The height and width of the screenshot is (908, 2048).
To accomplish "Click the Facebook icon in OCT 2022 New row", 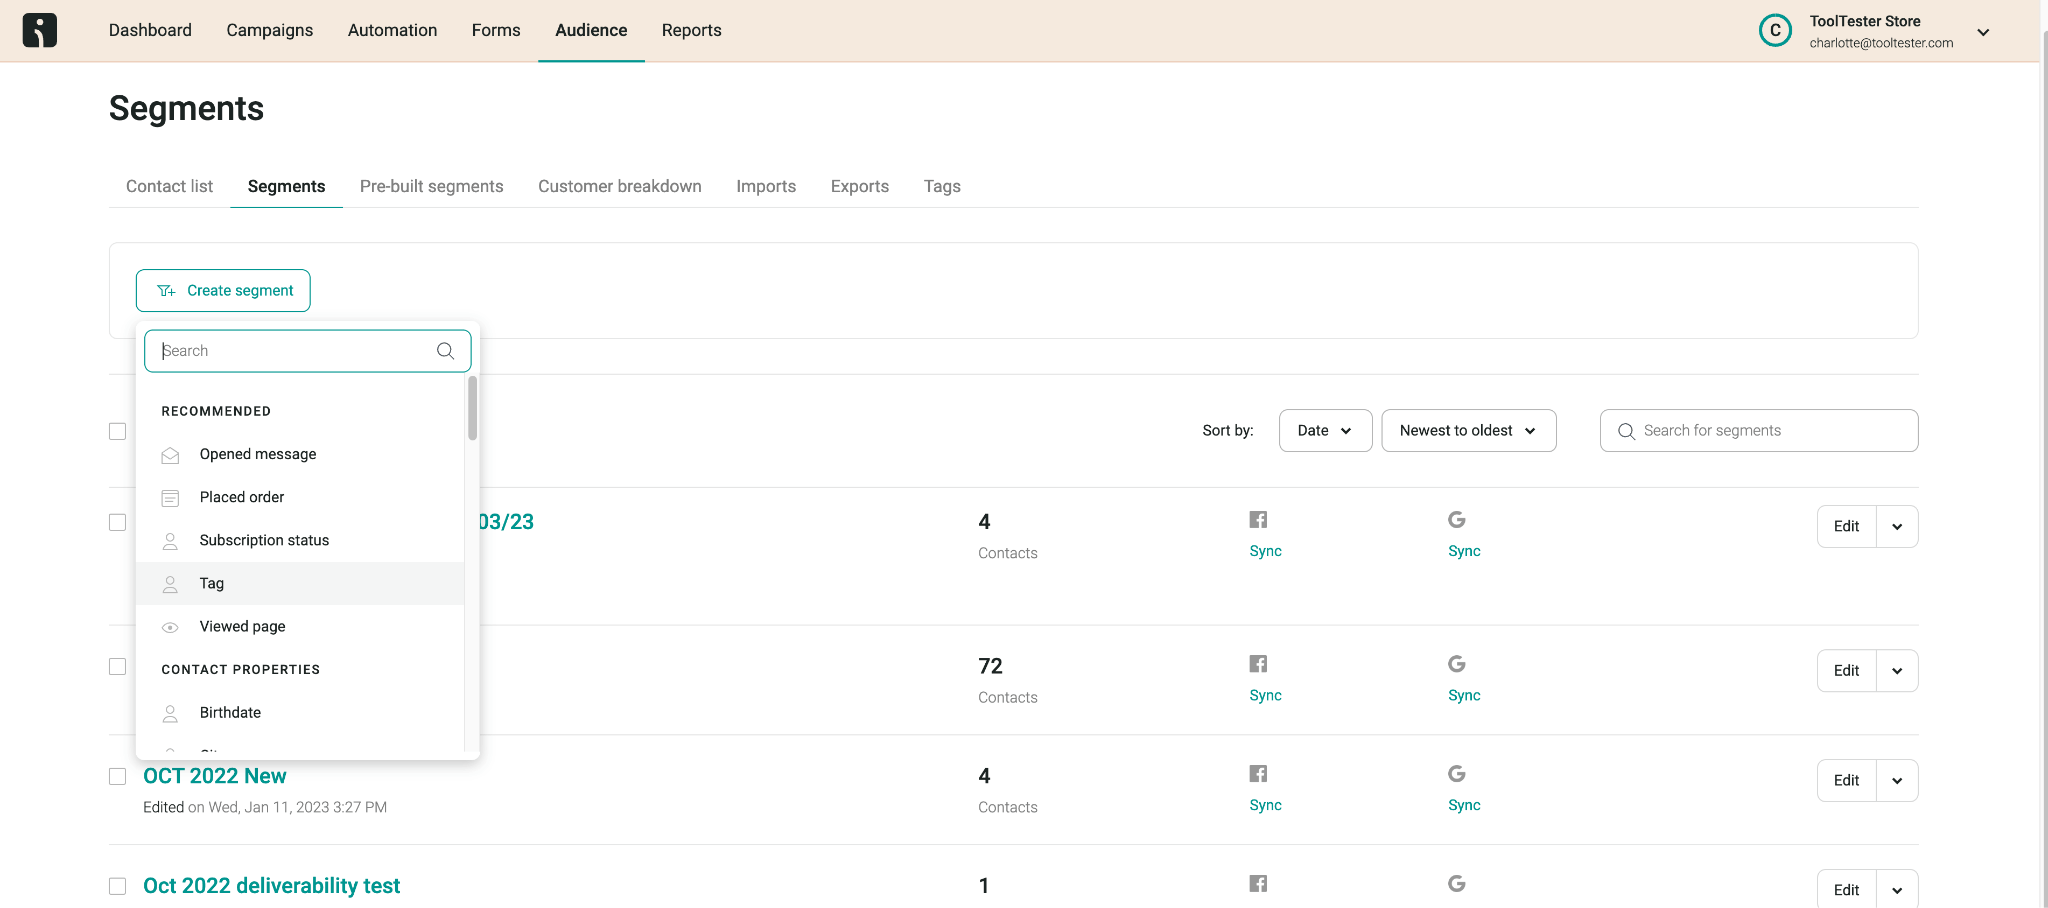I will pyautogui.click(x=1258, y=773).
